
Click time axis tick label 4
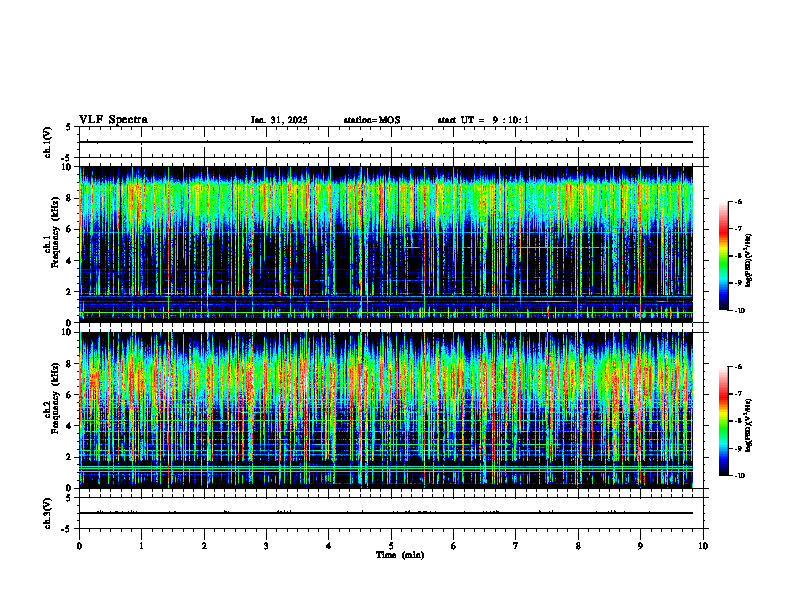point(329,546)
